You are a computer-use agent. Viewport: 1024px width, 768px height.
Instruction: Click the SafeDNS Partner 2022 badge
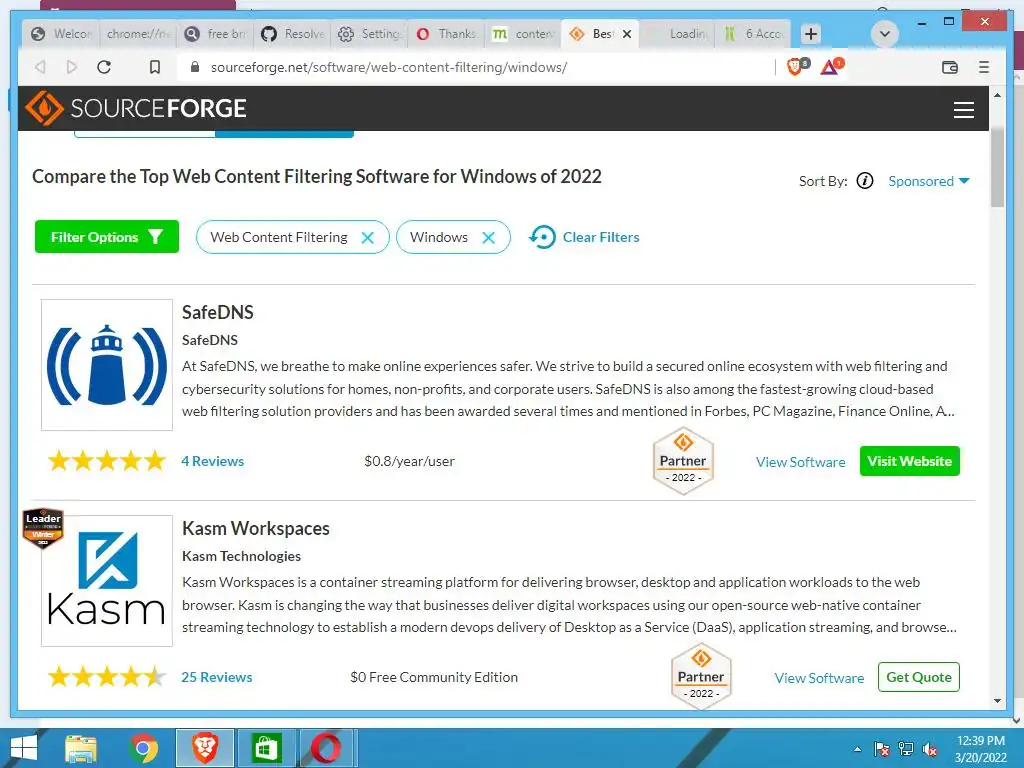683,461
